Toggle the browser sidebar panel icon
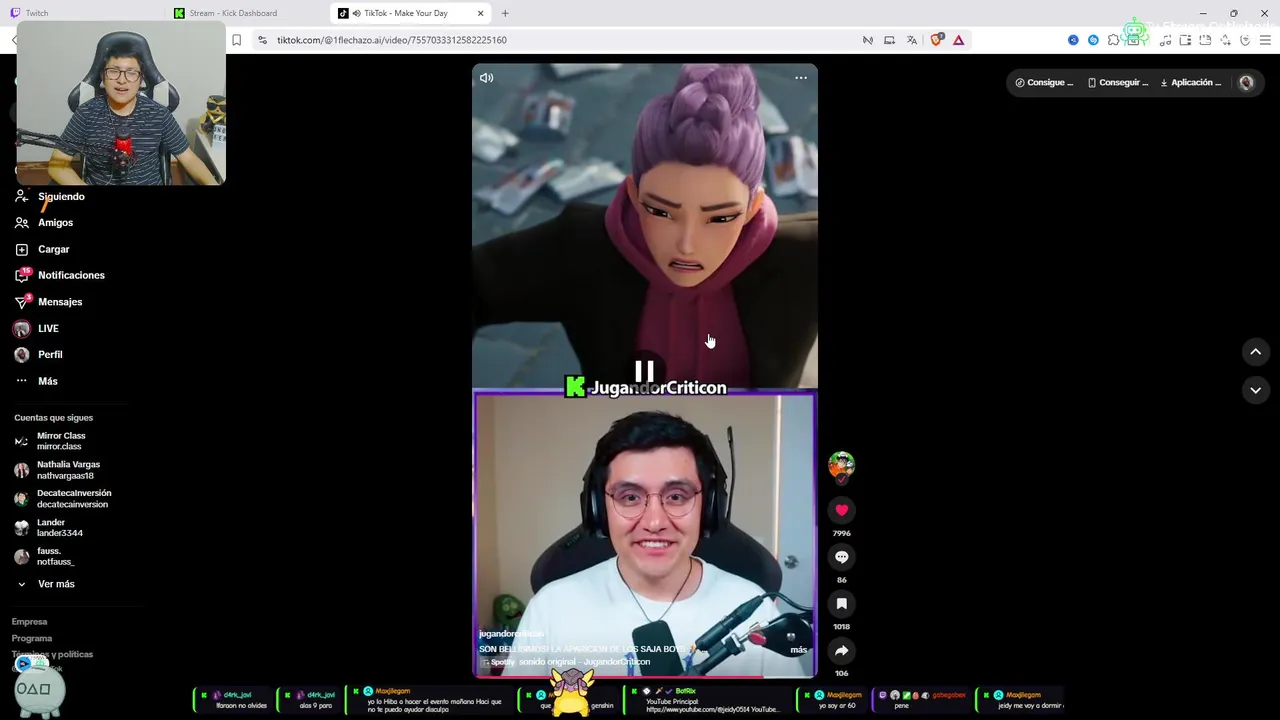Image resolution: width=1280 pixels, height=720 pixels. (1185, 40)
